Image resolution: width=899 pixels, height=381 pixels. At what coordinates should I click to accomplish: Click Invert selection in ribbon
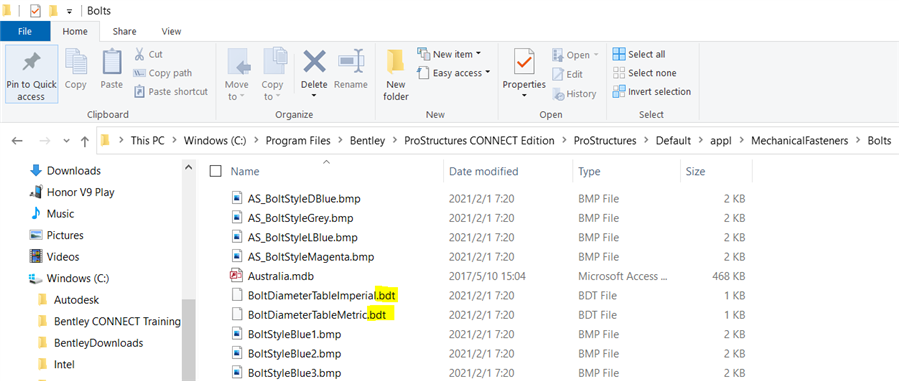point(651,92)
